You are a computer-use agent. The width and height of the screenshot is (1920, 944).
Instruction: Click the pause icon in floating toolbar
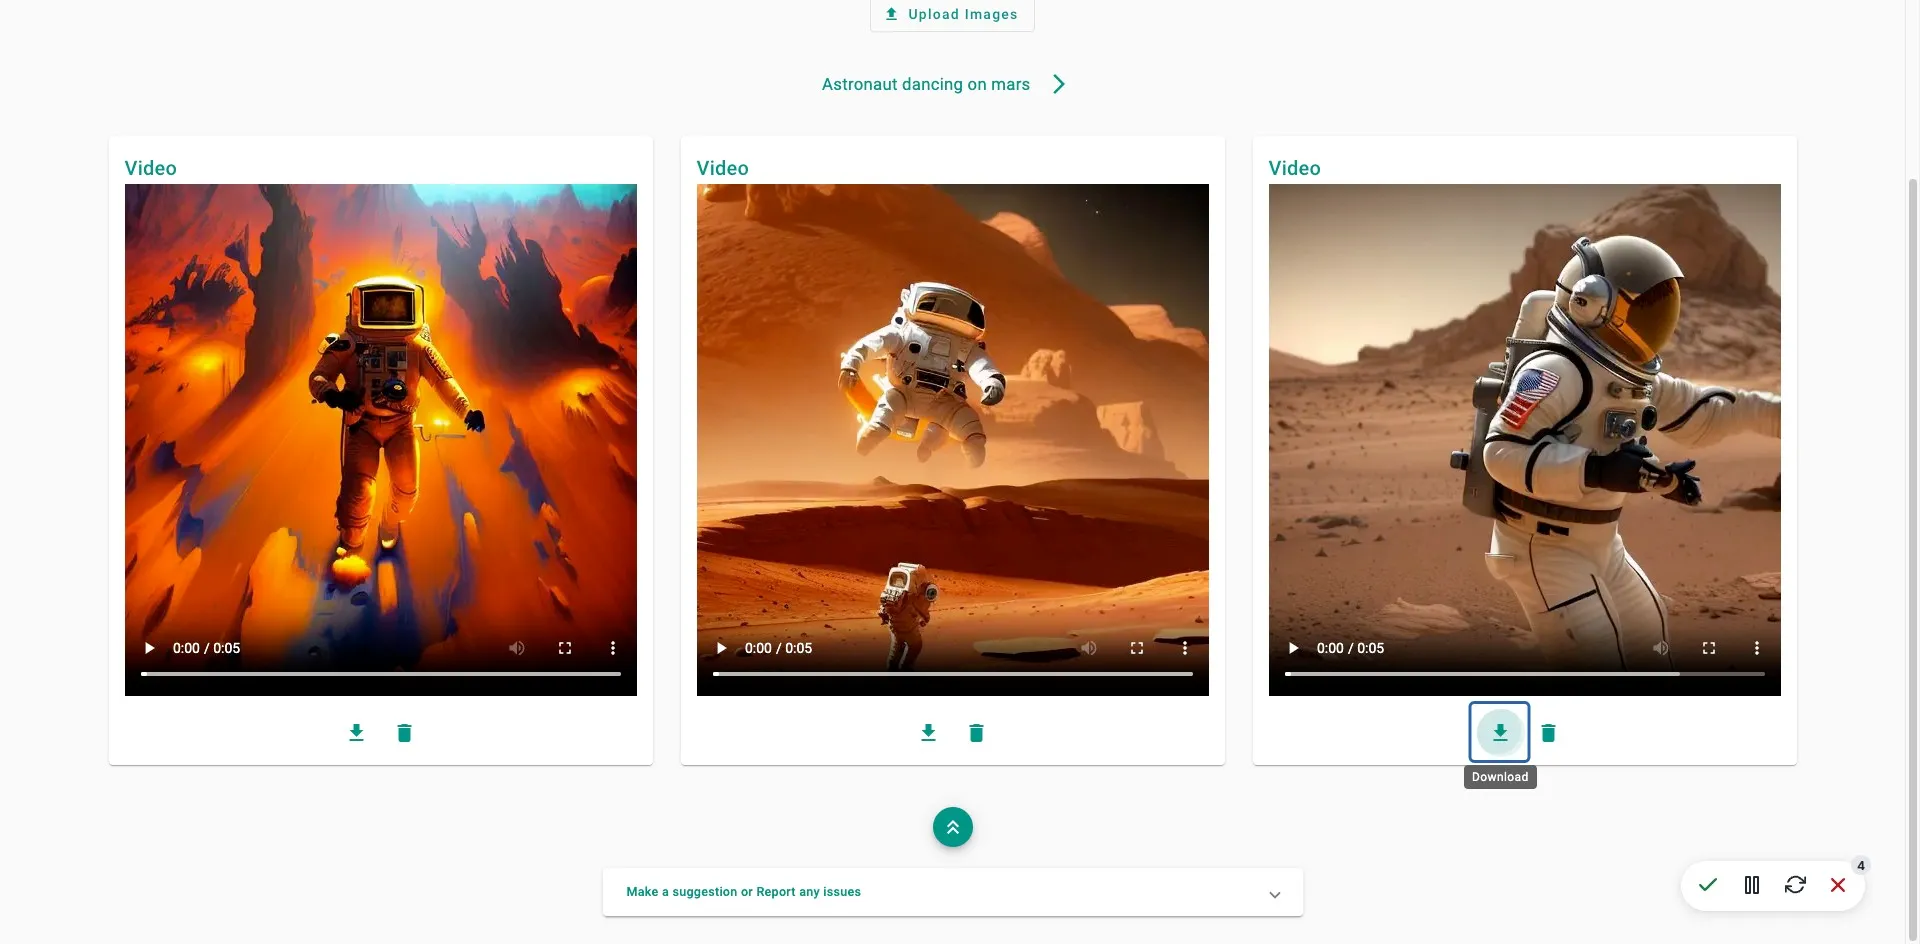(1752, 885)
